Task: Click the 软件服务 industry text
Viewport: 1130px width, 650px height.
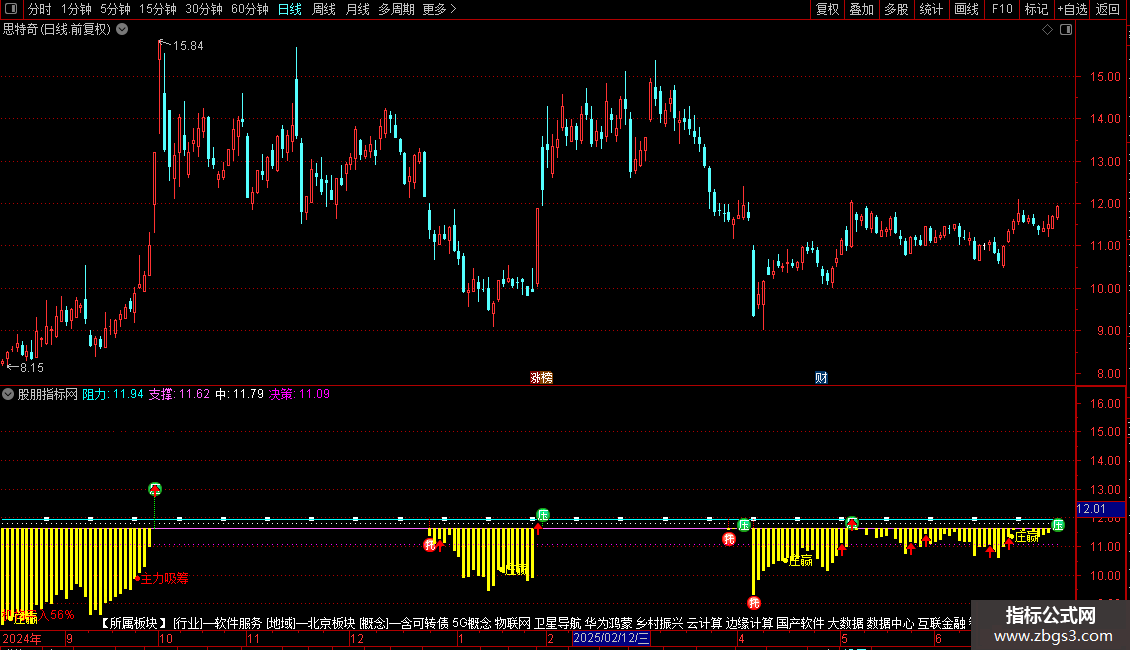Action: [x=239, y=623]
